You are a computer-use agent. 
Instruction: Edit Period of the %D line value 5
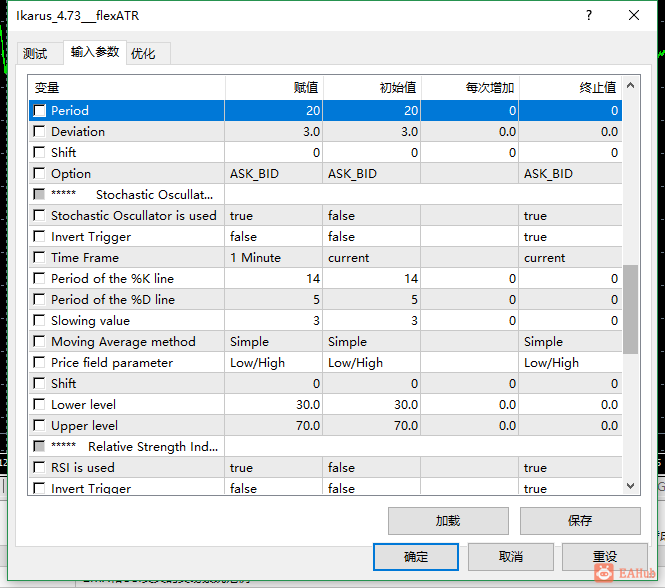[x=274, y=300]
